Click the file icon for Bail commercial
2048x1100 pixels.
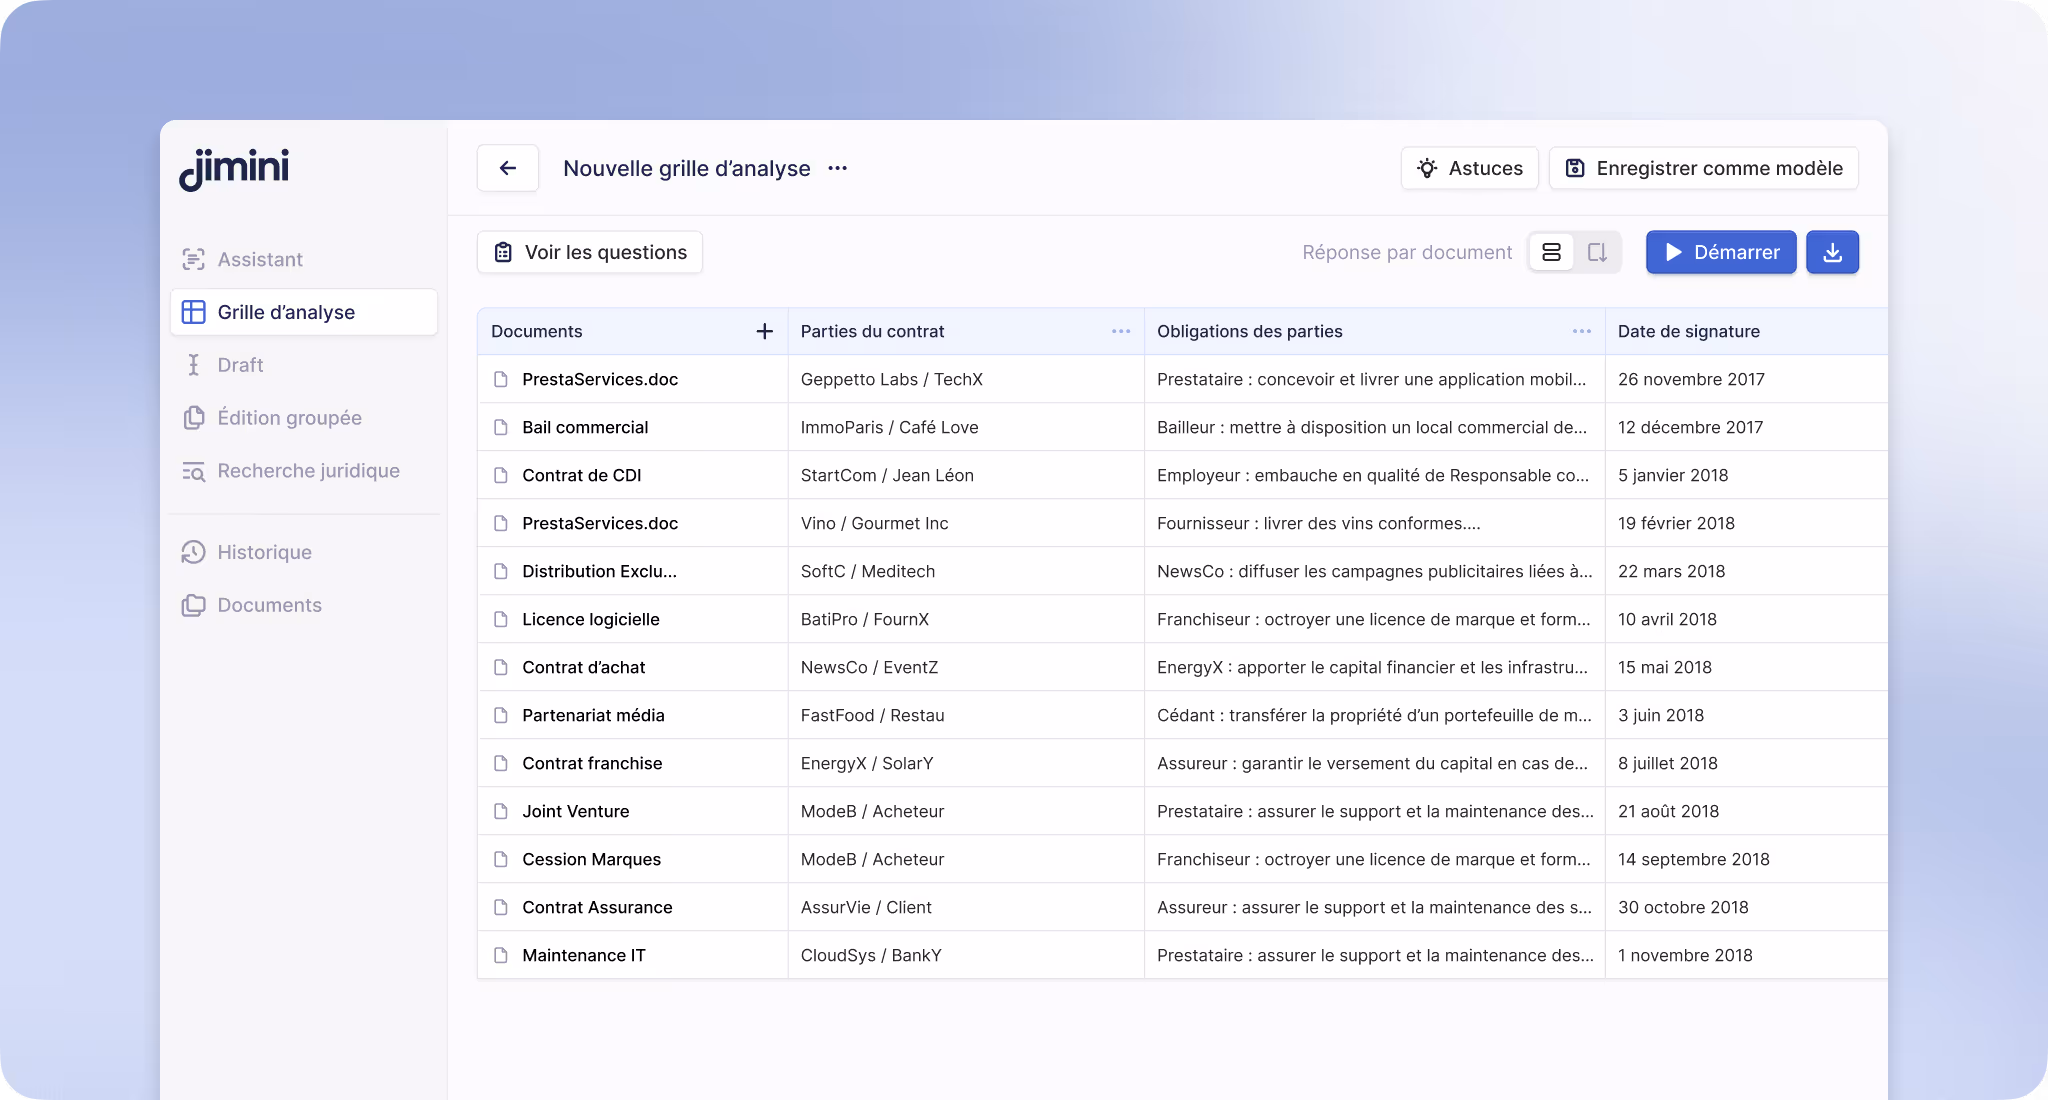coord(501,427)
